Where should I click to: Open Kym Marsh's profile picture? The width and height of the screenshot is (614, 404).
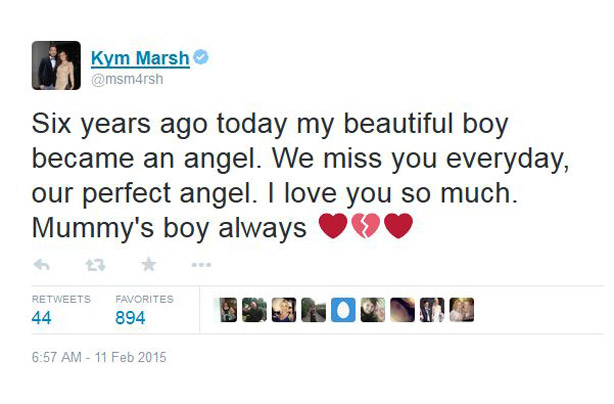tap(56, 65)
